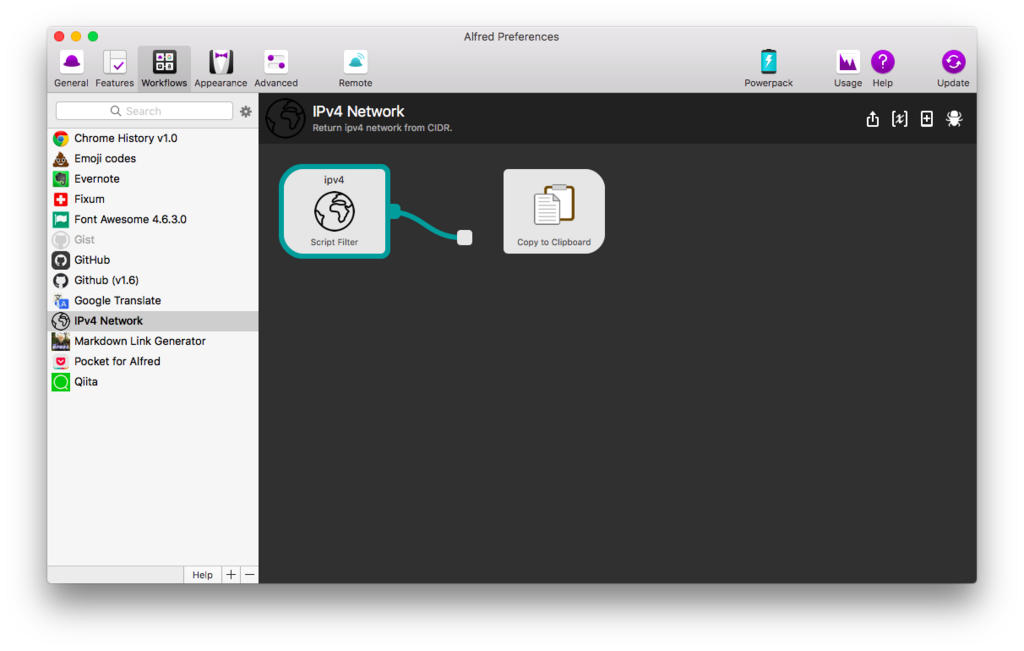Select the Workflows tab
The image size is (1024, 651).
(164, 69)
